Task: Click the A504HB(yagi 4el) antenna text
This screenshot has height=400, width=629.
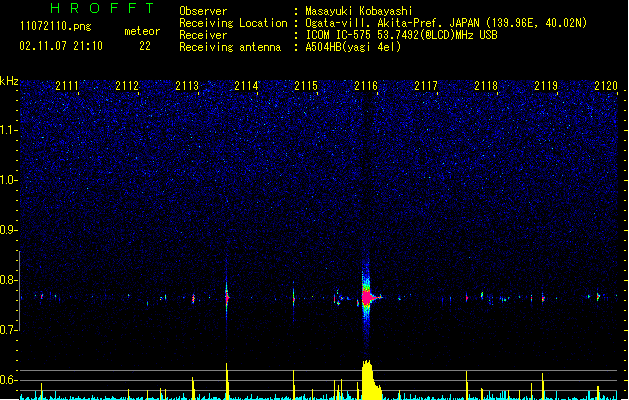Action: [353, 47]
